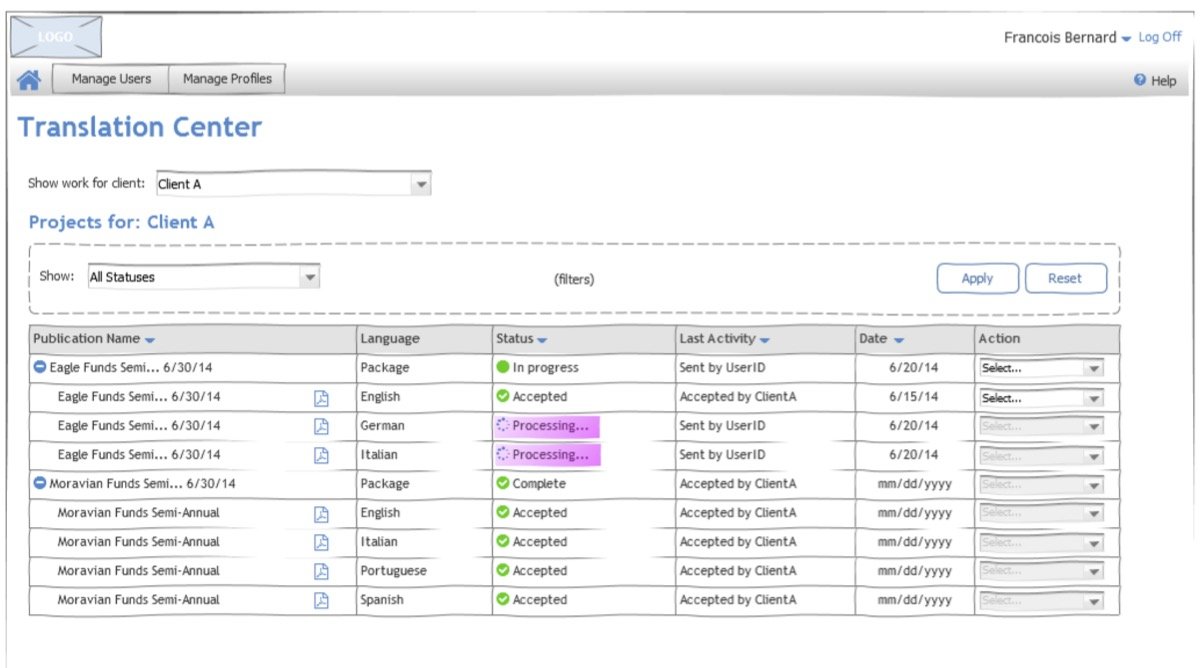Click the Help link text
The image size is (1200, 668).
1164,81
